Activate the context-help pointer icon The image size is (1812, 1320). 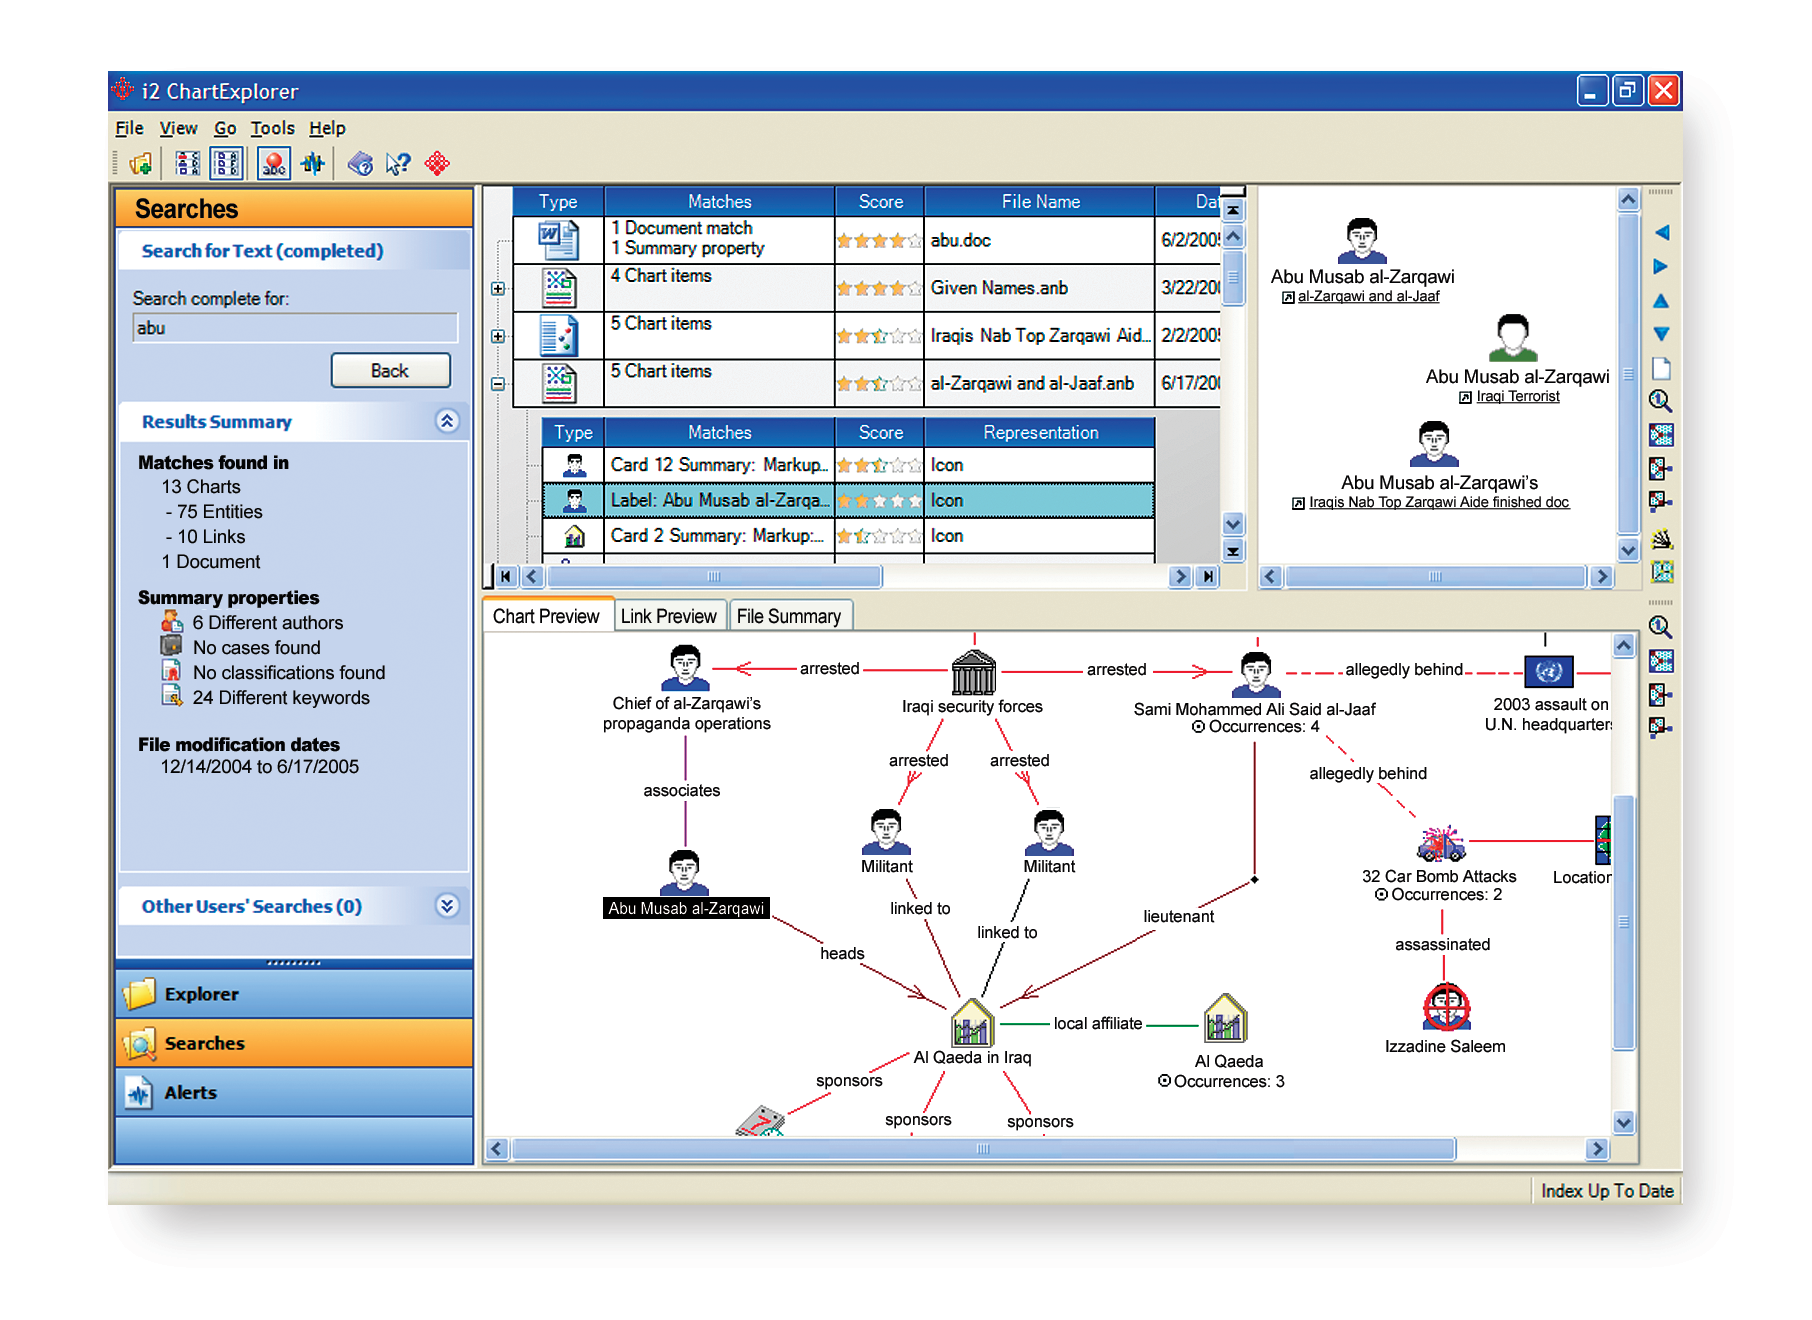(x=398, y=162)
